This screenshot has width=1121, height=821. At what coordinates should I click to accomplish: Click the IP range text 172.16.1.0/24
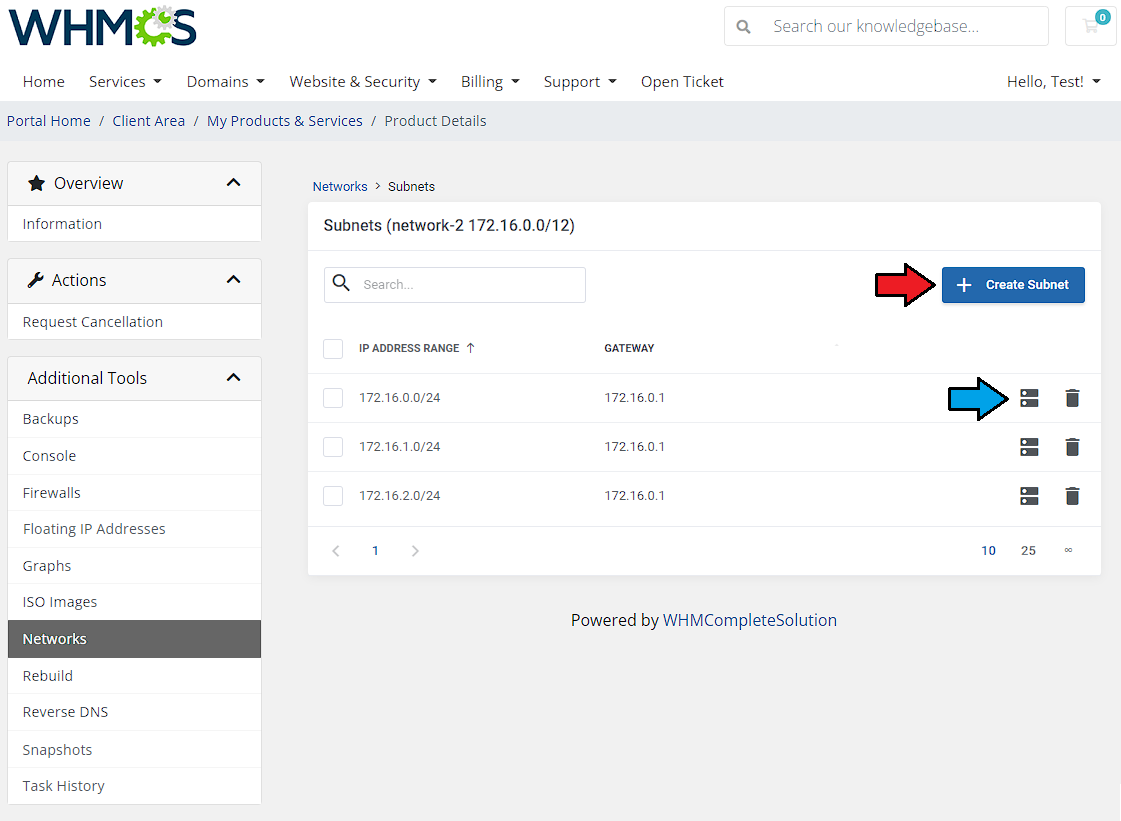(400, 447)
